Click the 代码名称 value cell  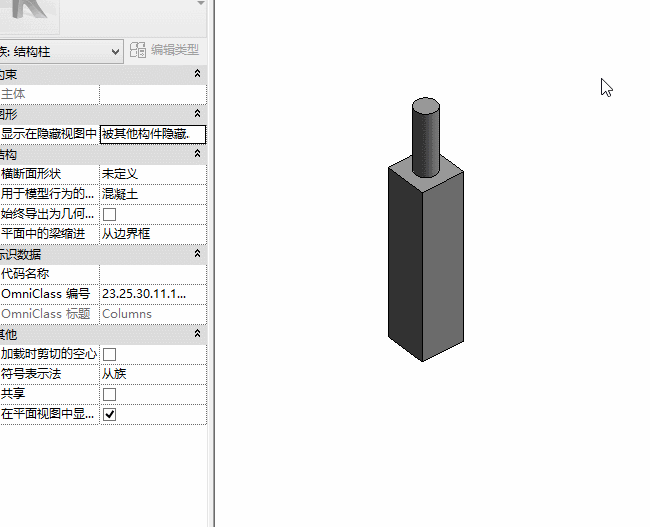point(153,274)
